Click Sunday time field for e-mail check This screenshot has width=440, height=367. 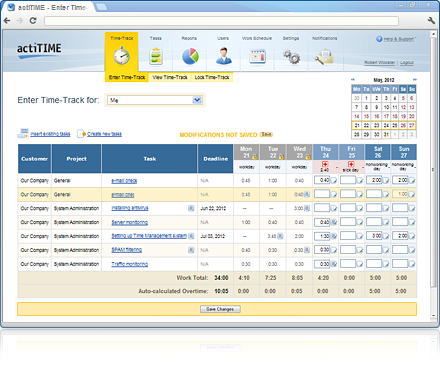(400, 180)
